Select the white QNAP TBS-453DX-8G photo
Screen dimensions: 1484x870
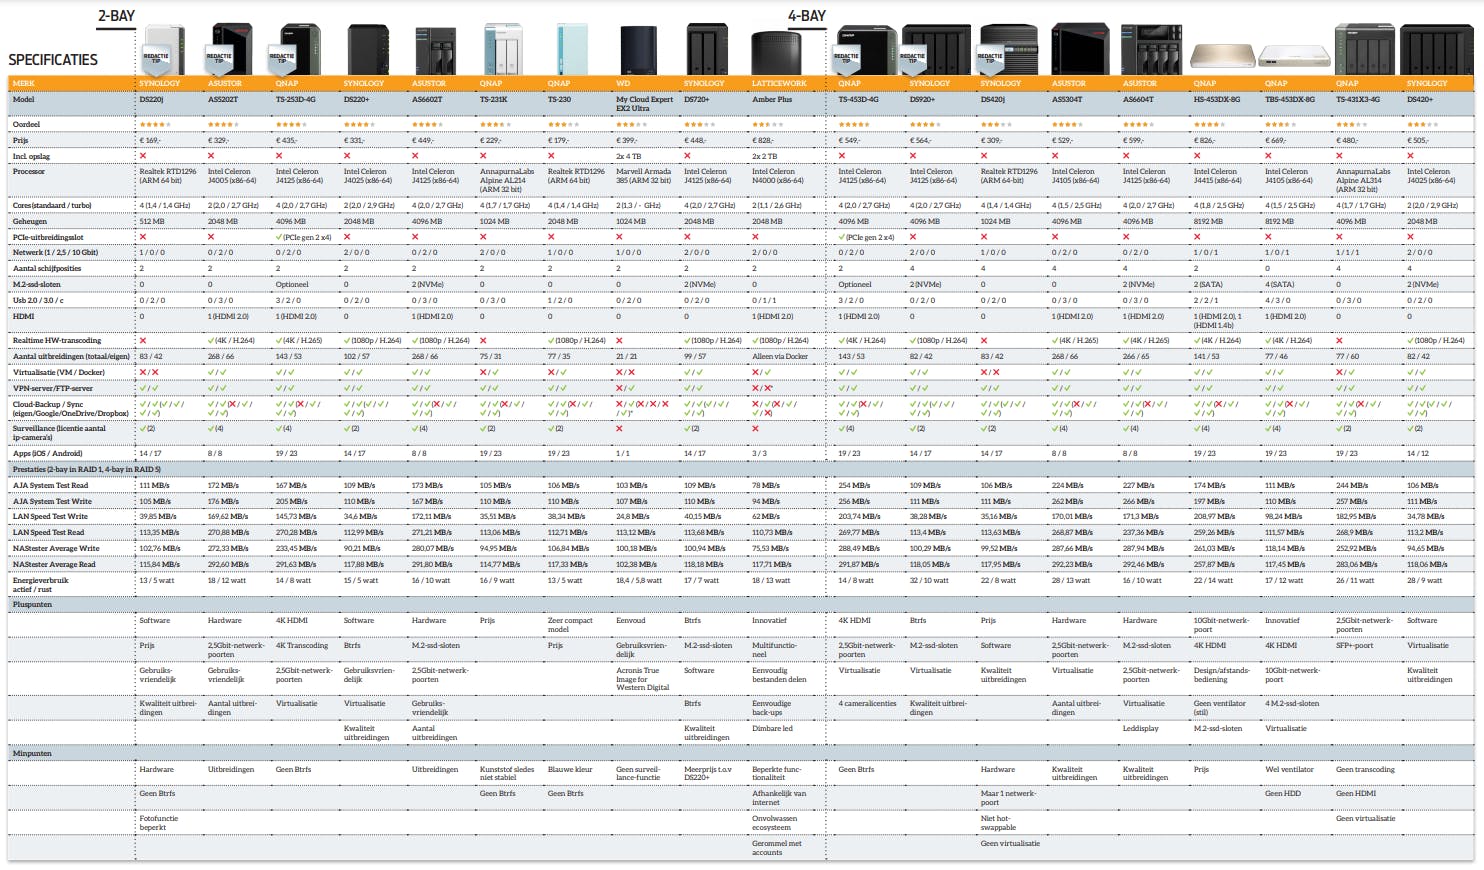click(x=1294, y=56)
